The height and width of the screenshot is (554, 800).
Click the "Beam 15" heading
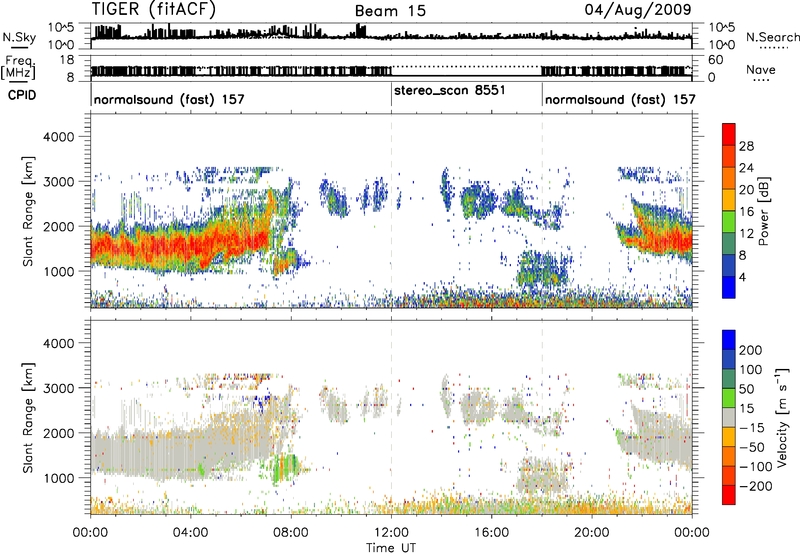390,11
